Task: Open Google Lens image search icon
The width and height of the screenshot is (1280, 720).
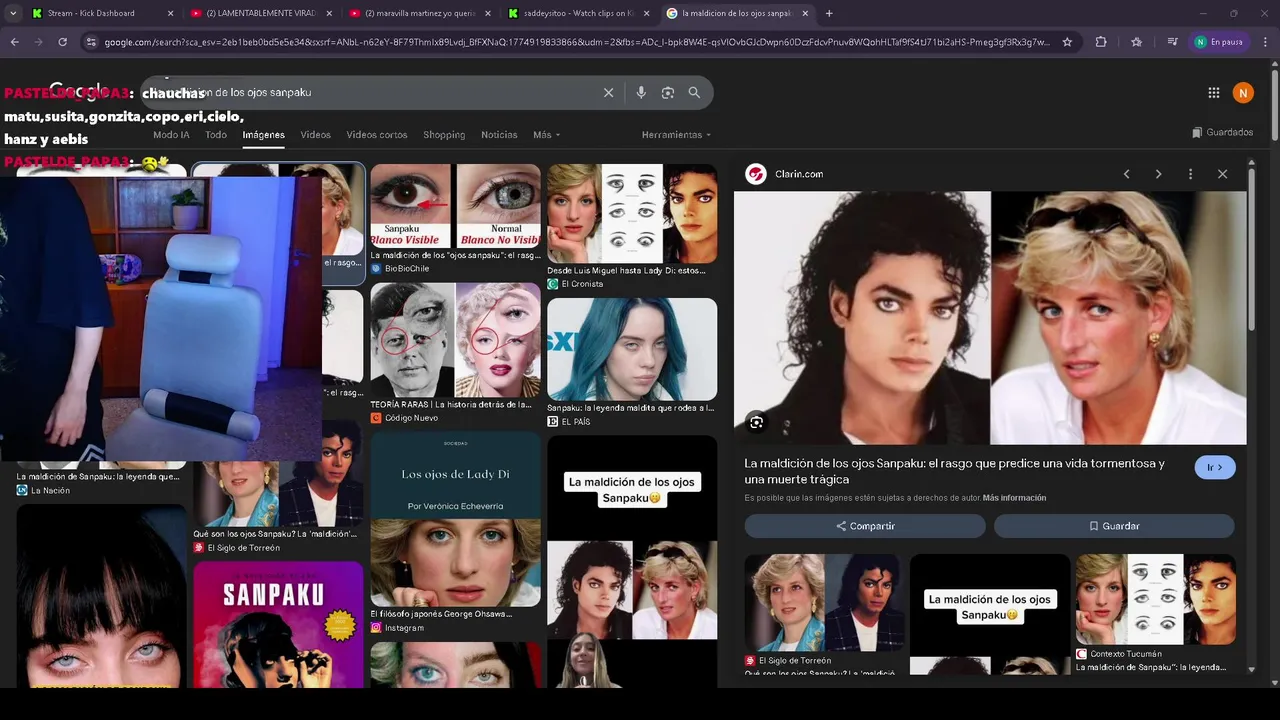Action: pyautogui.click(x=668, y=92)
